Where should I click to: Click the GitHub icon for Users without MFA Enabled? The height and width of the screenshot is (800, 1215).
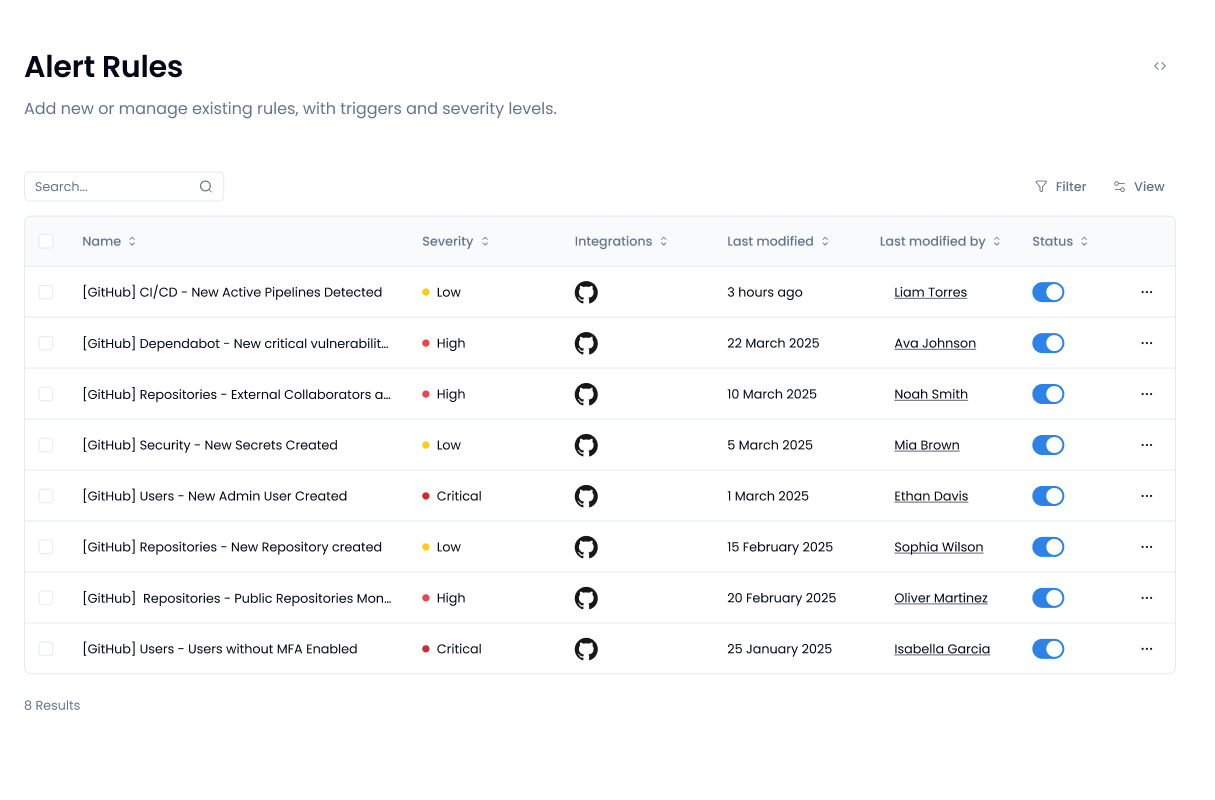pos(586,648)
